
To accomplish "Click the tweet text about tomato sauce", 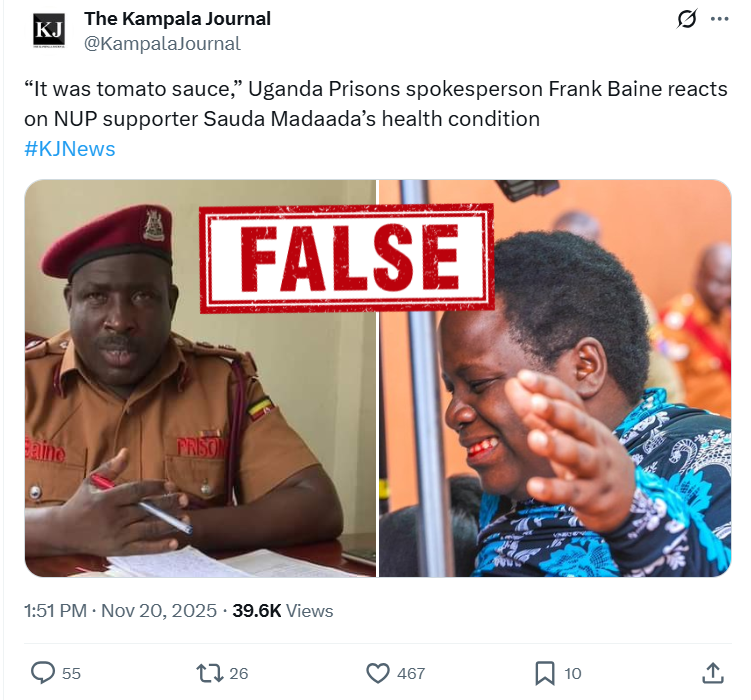I will (376, 104).
